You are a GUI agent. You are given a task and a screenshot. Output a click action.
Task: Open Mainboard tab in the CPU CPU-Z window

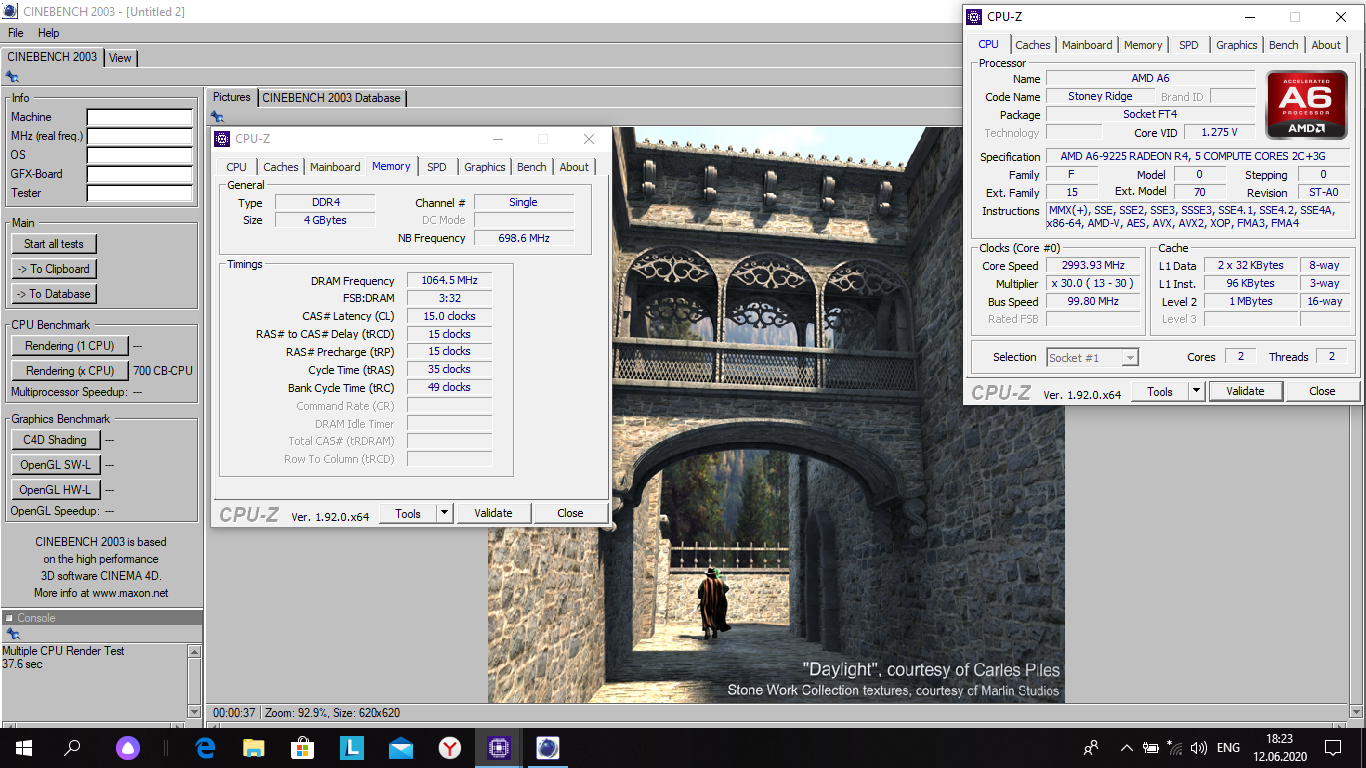click(1087, 45)
